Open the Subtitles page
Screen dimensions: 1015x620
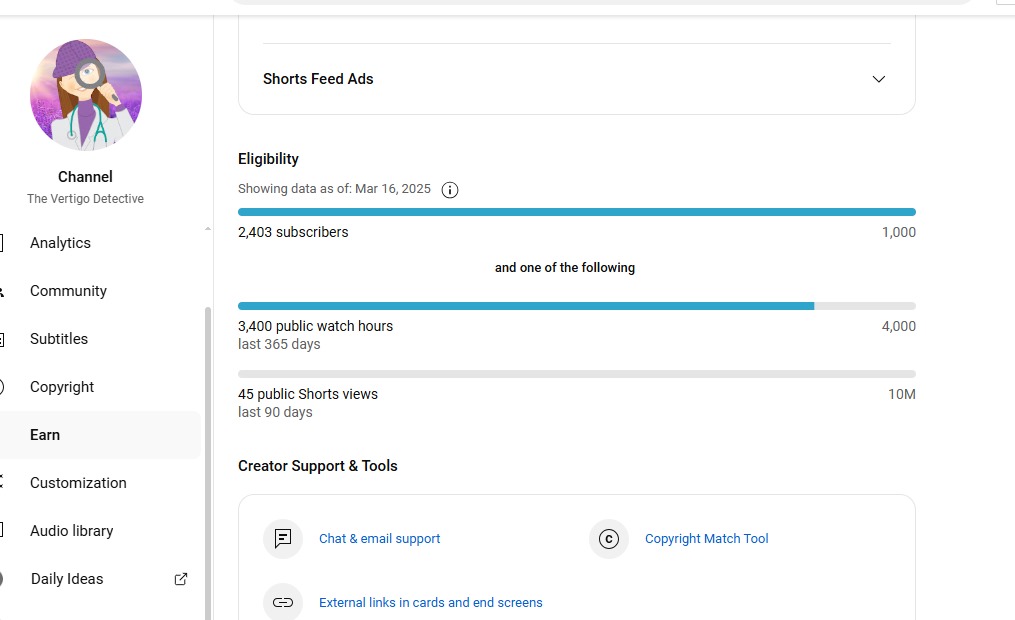59,339
